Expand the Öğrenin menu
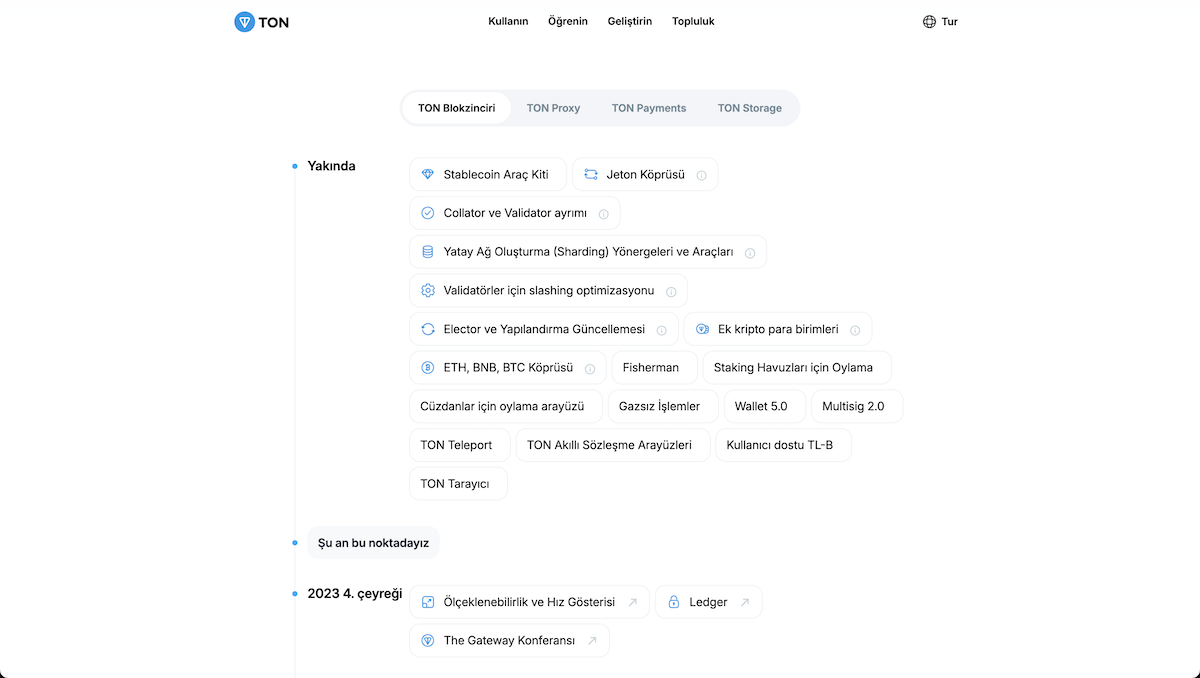Screen dimensions: 1200x678 [568, 21]
